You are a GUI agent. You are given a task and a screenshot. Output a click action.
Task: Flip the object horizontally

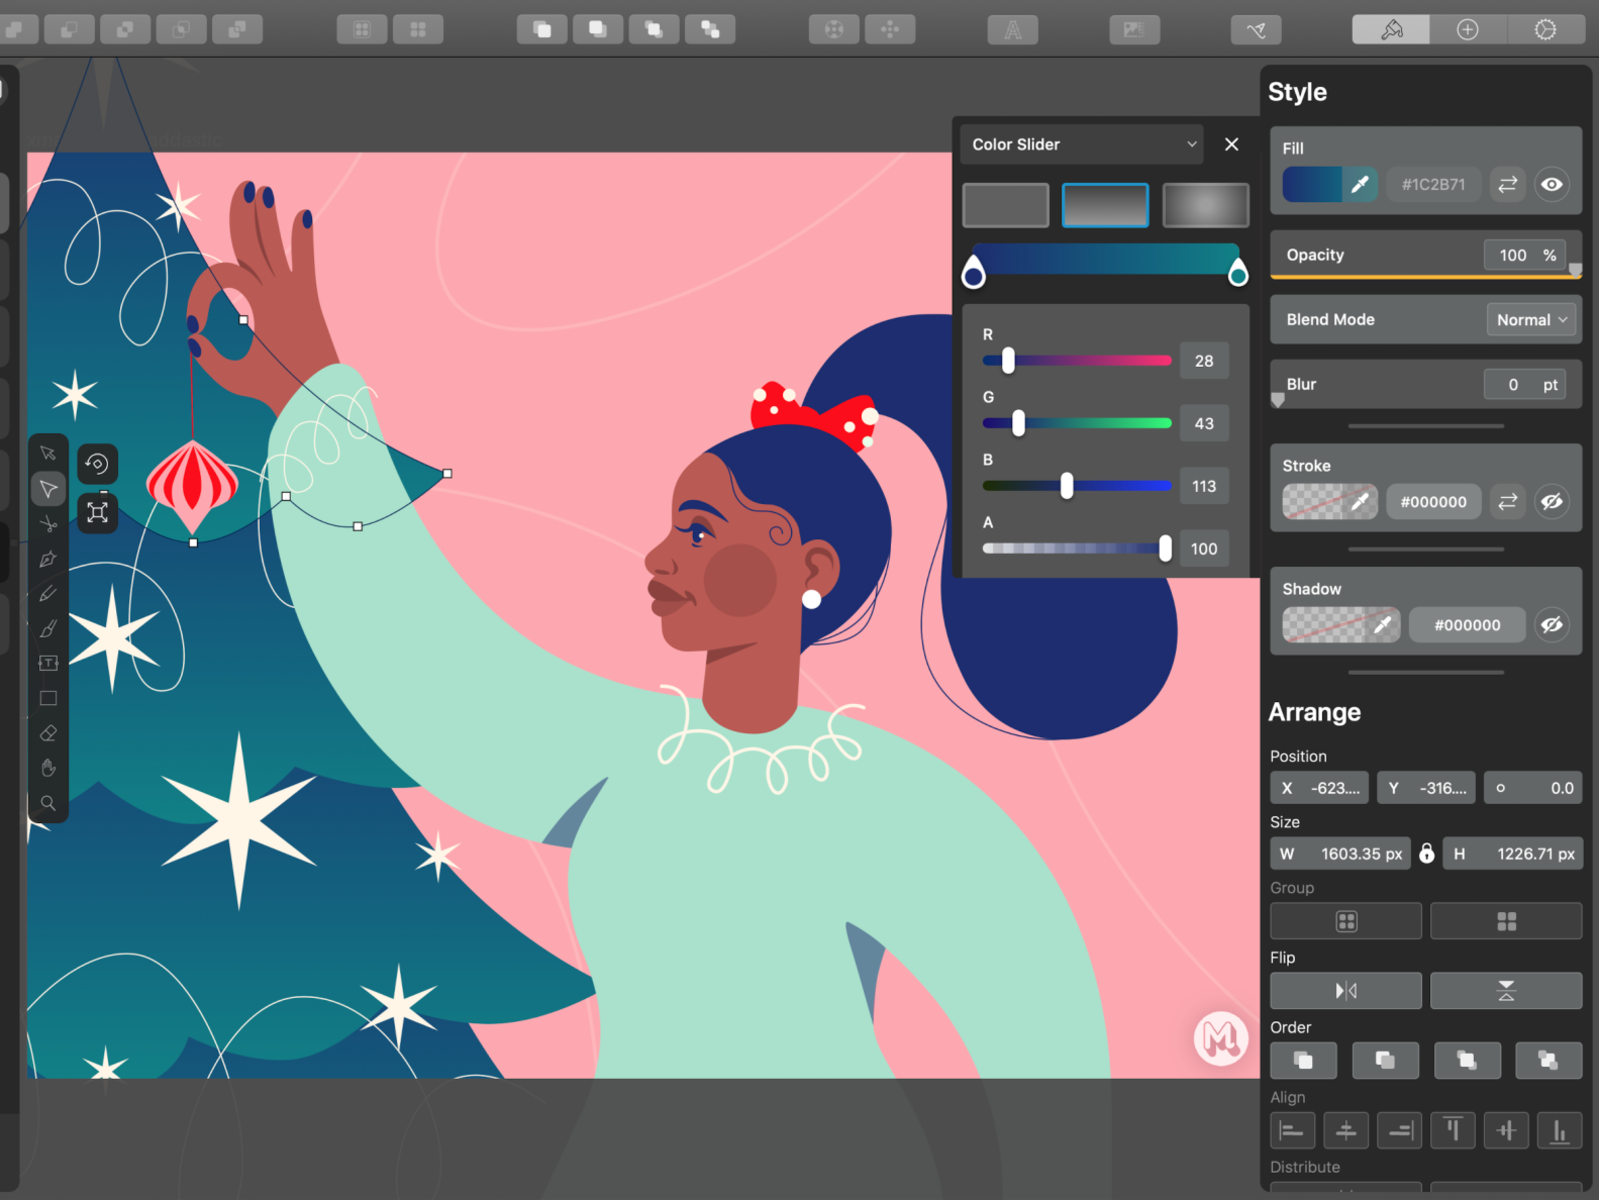tap(1346, 991)
